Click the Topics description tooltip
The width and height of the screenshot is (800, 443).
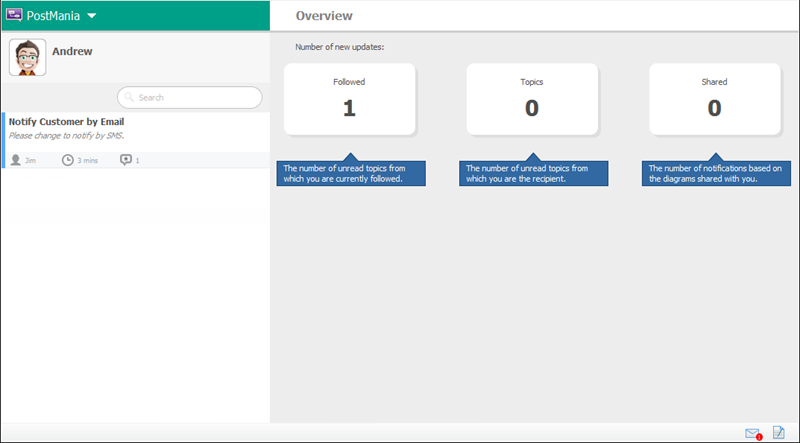pos(534,173)
